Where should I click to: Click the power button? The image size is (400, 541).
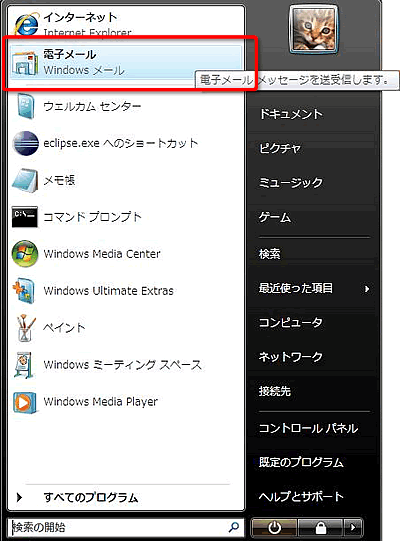(274, 527)
